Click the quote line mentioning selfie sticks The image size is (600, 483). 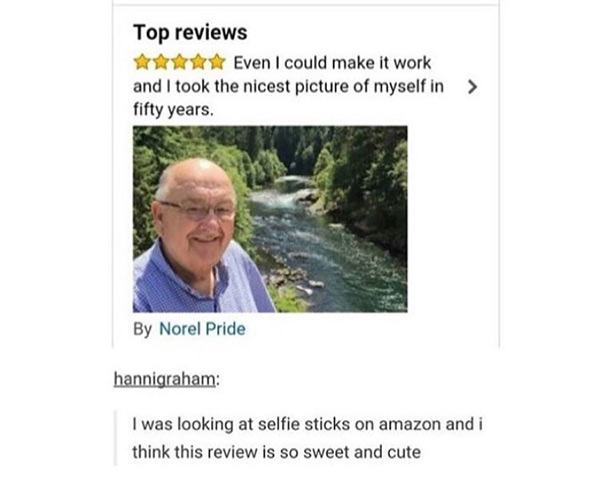tap(307, 424)
